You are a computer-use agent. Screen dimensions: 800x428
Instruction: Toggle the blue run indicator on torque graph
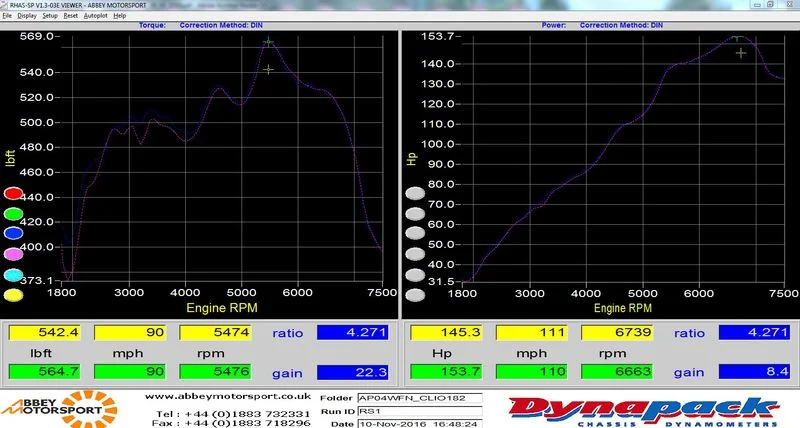(13, 233)
